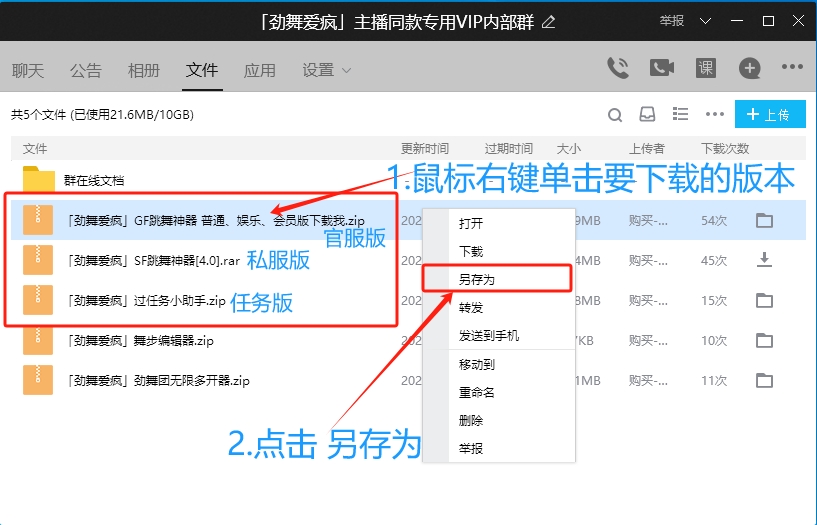This screenshot has height=525, width=817.
Task: Click the archive icon of 舞步编辑器.zip
Action: coord(38,340)
